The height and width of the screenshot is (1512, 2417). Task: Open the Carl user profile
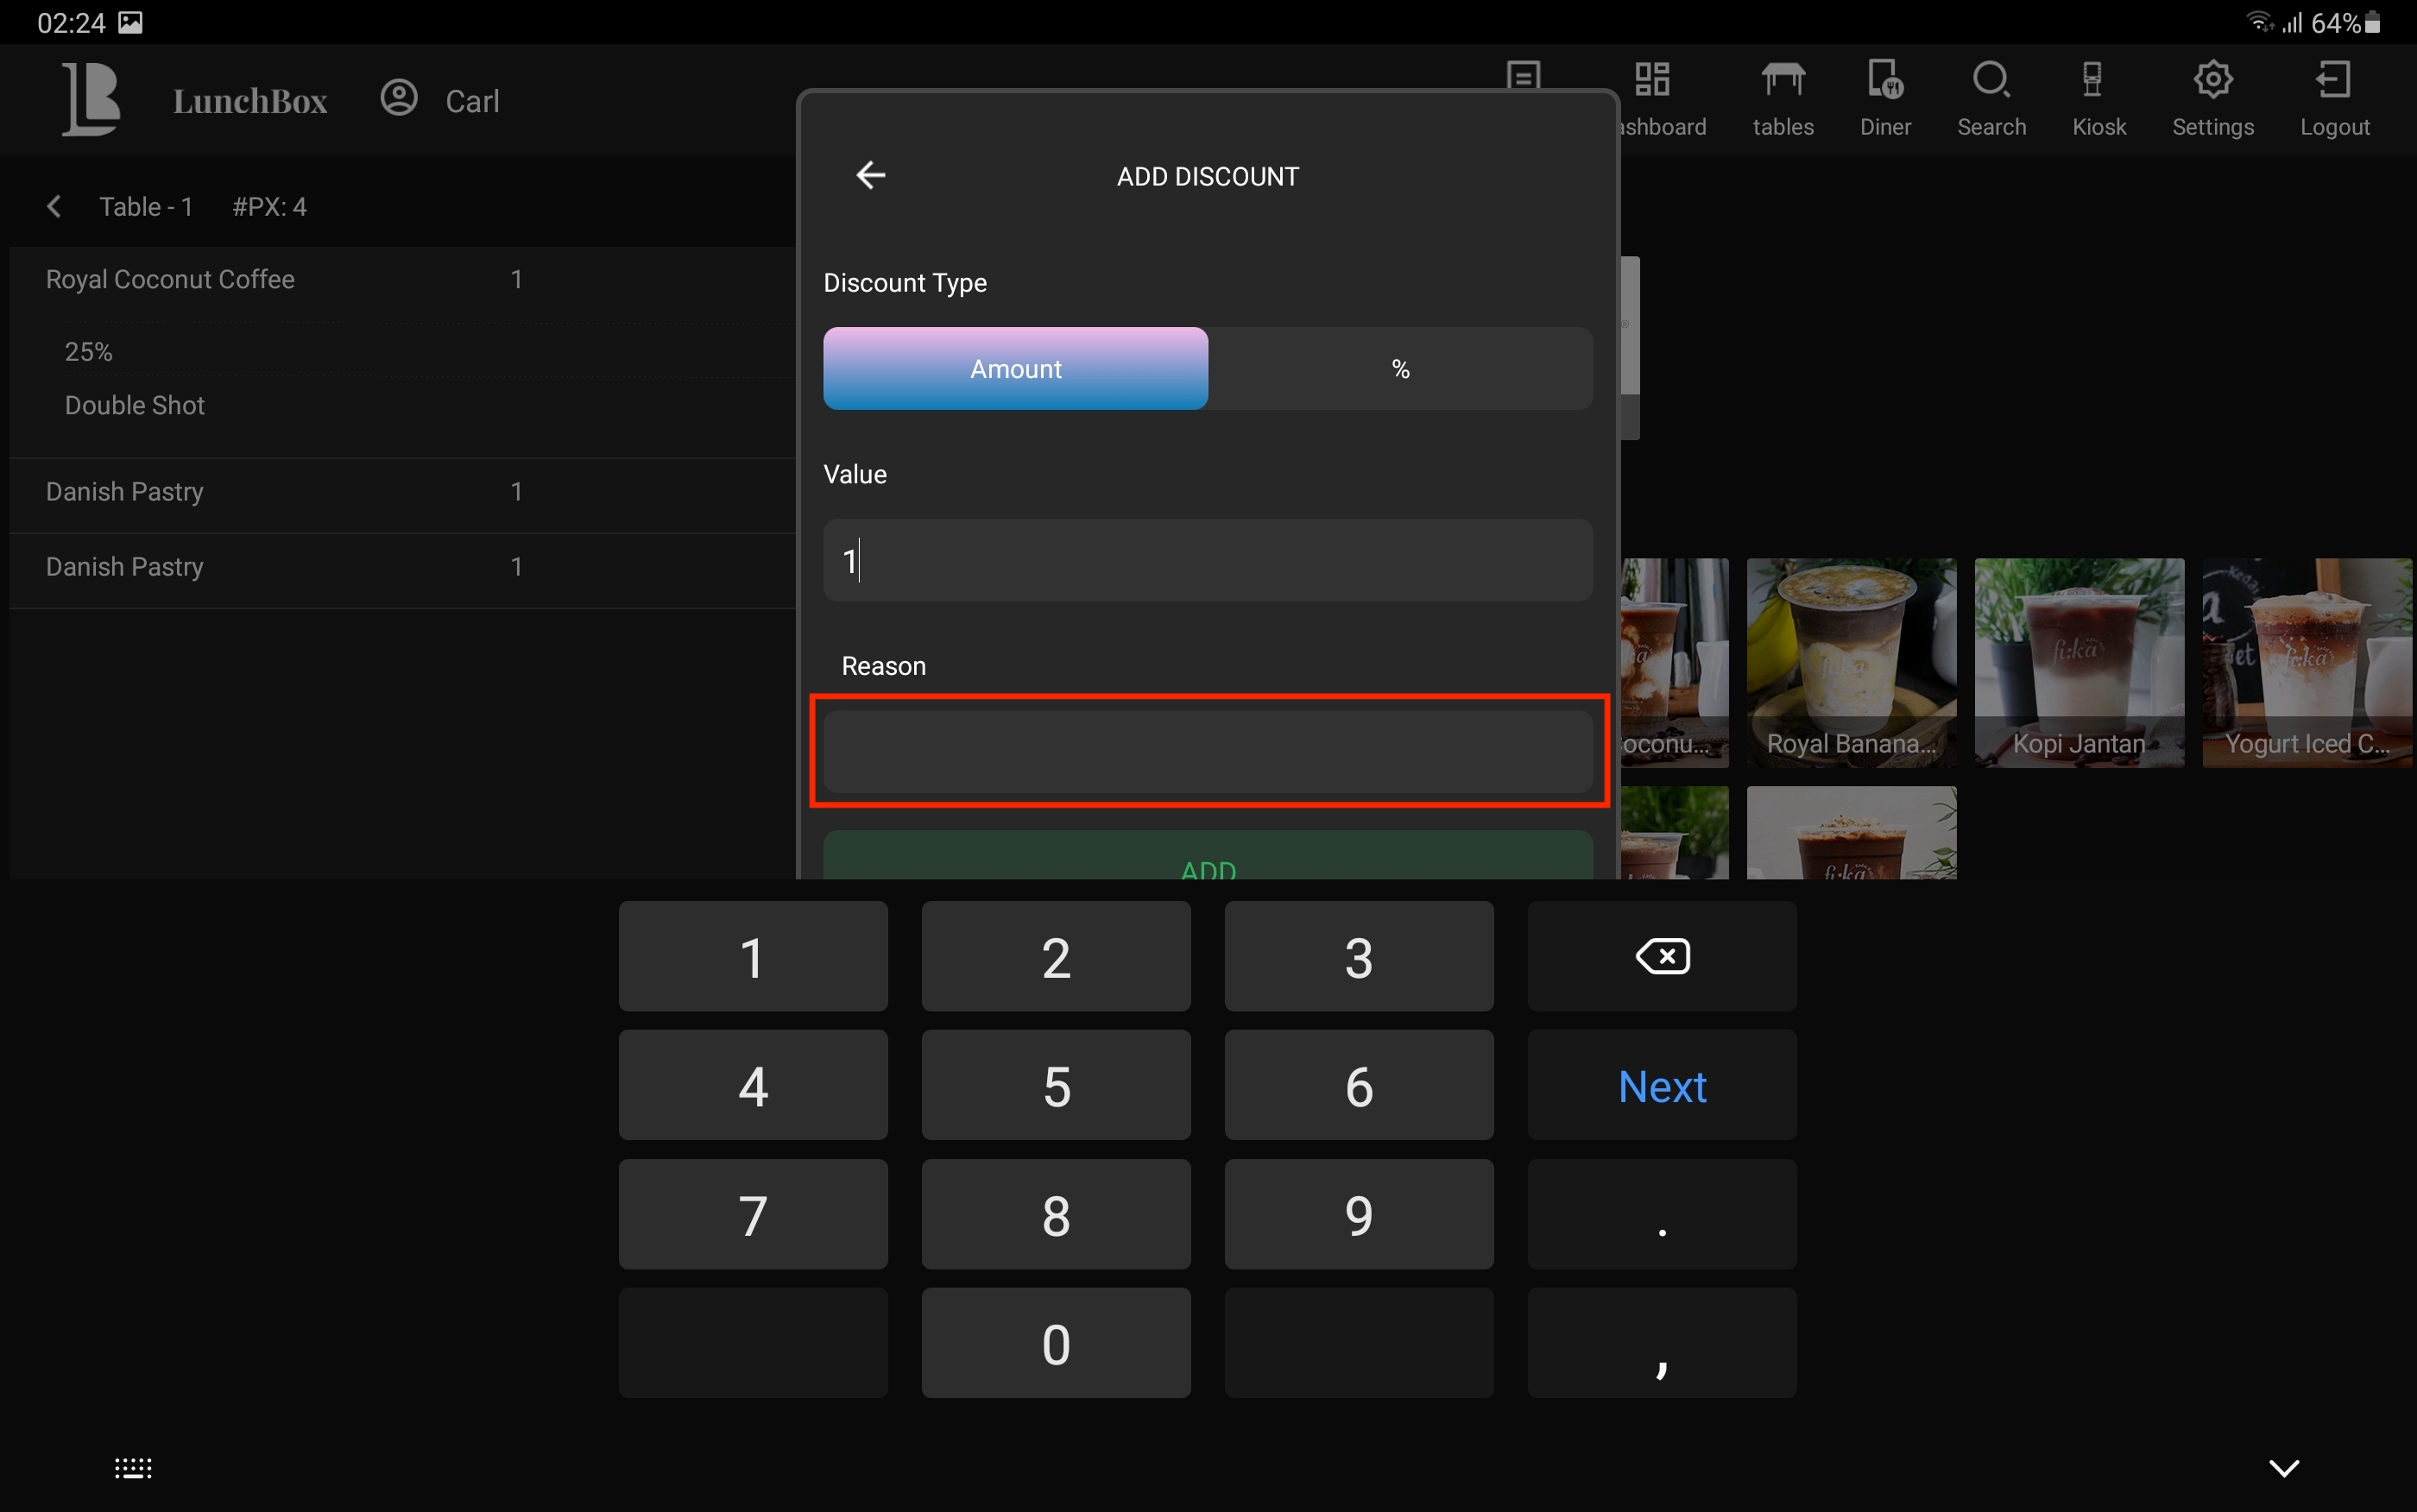(440, 100)
